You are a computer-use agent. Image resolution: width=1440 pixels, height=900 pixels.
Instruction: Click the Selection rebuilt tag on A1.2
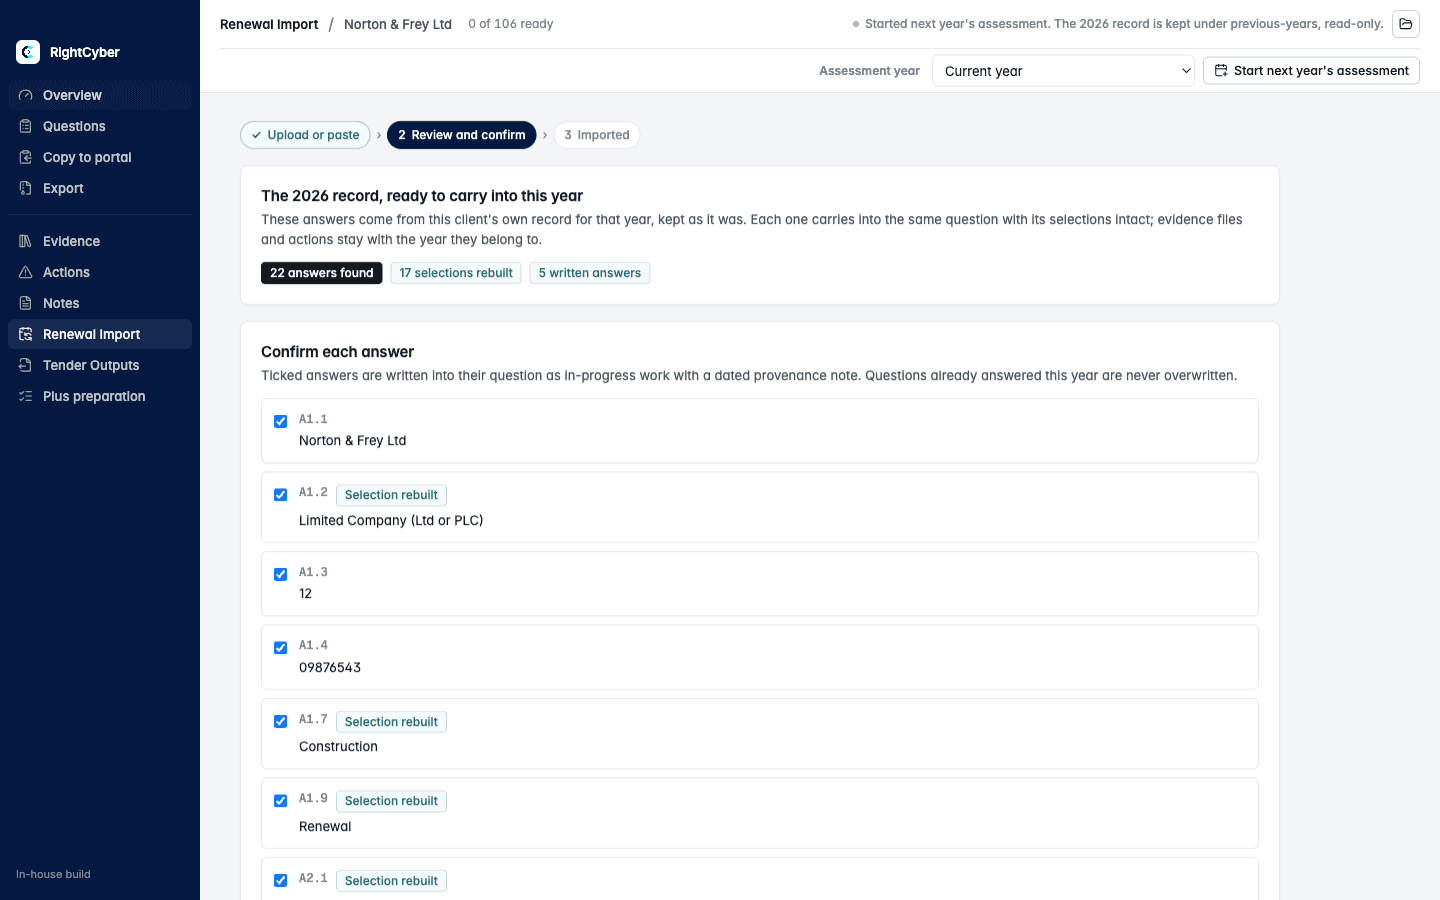click(x=391, y=495)
